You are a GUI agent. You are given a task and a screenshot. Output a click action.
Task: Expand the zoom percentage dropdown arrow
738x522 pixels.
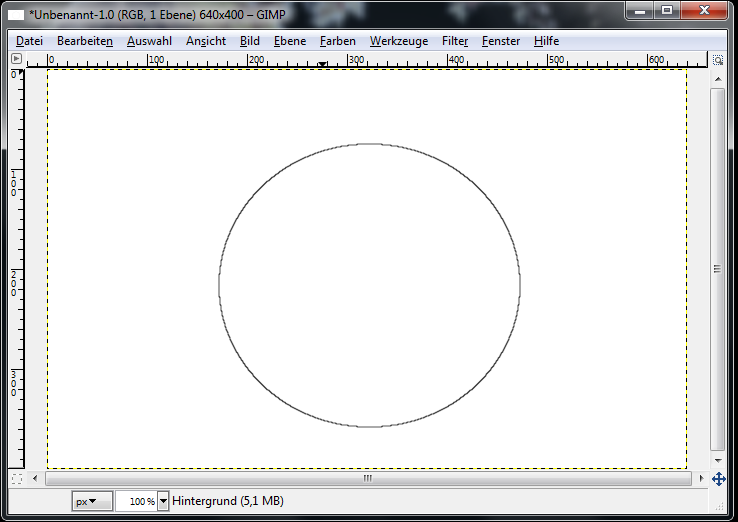163,501
